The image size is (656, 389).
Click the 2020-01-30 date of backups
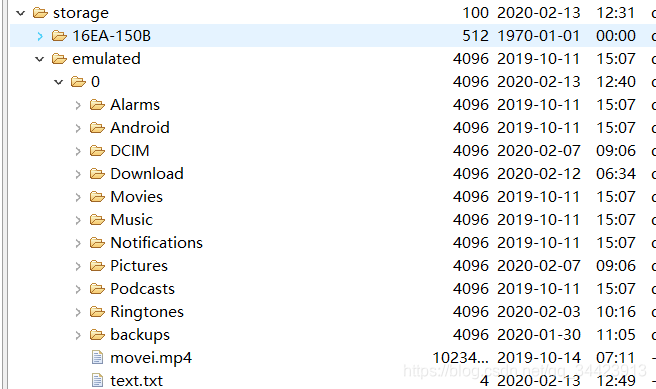click(x=538, y=335)
